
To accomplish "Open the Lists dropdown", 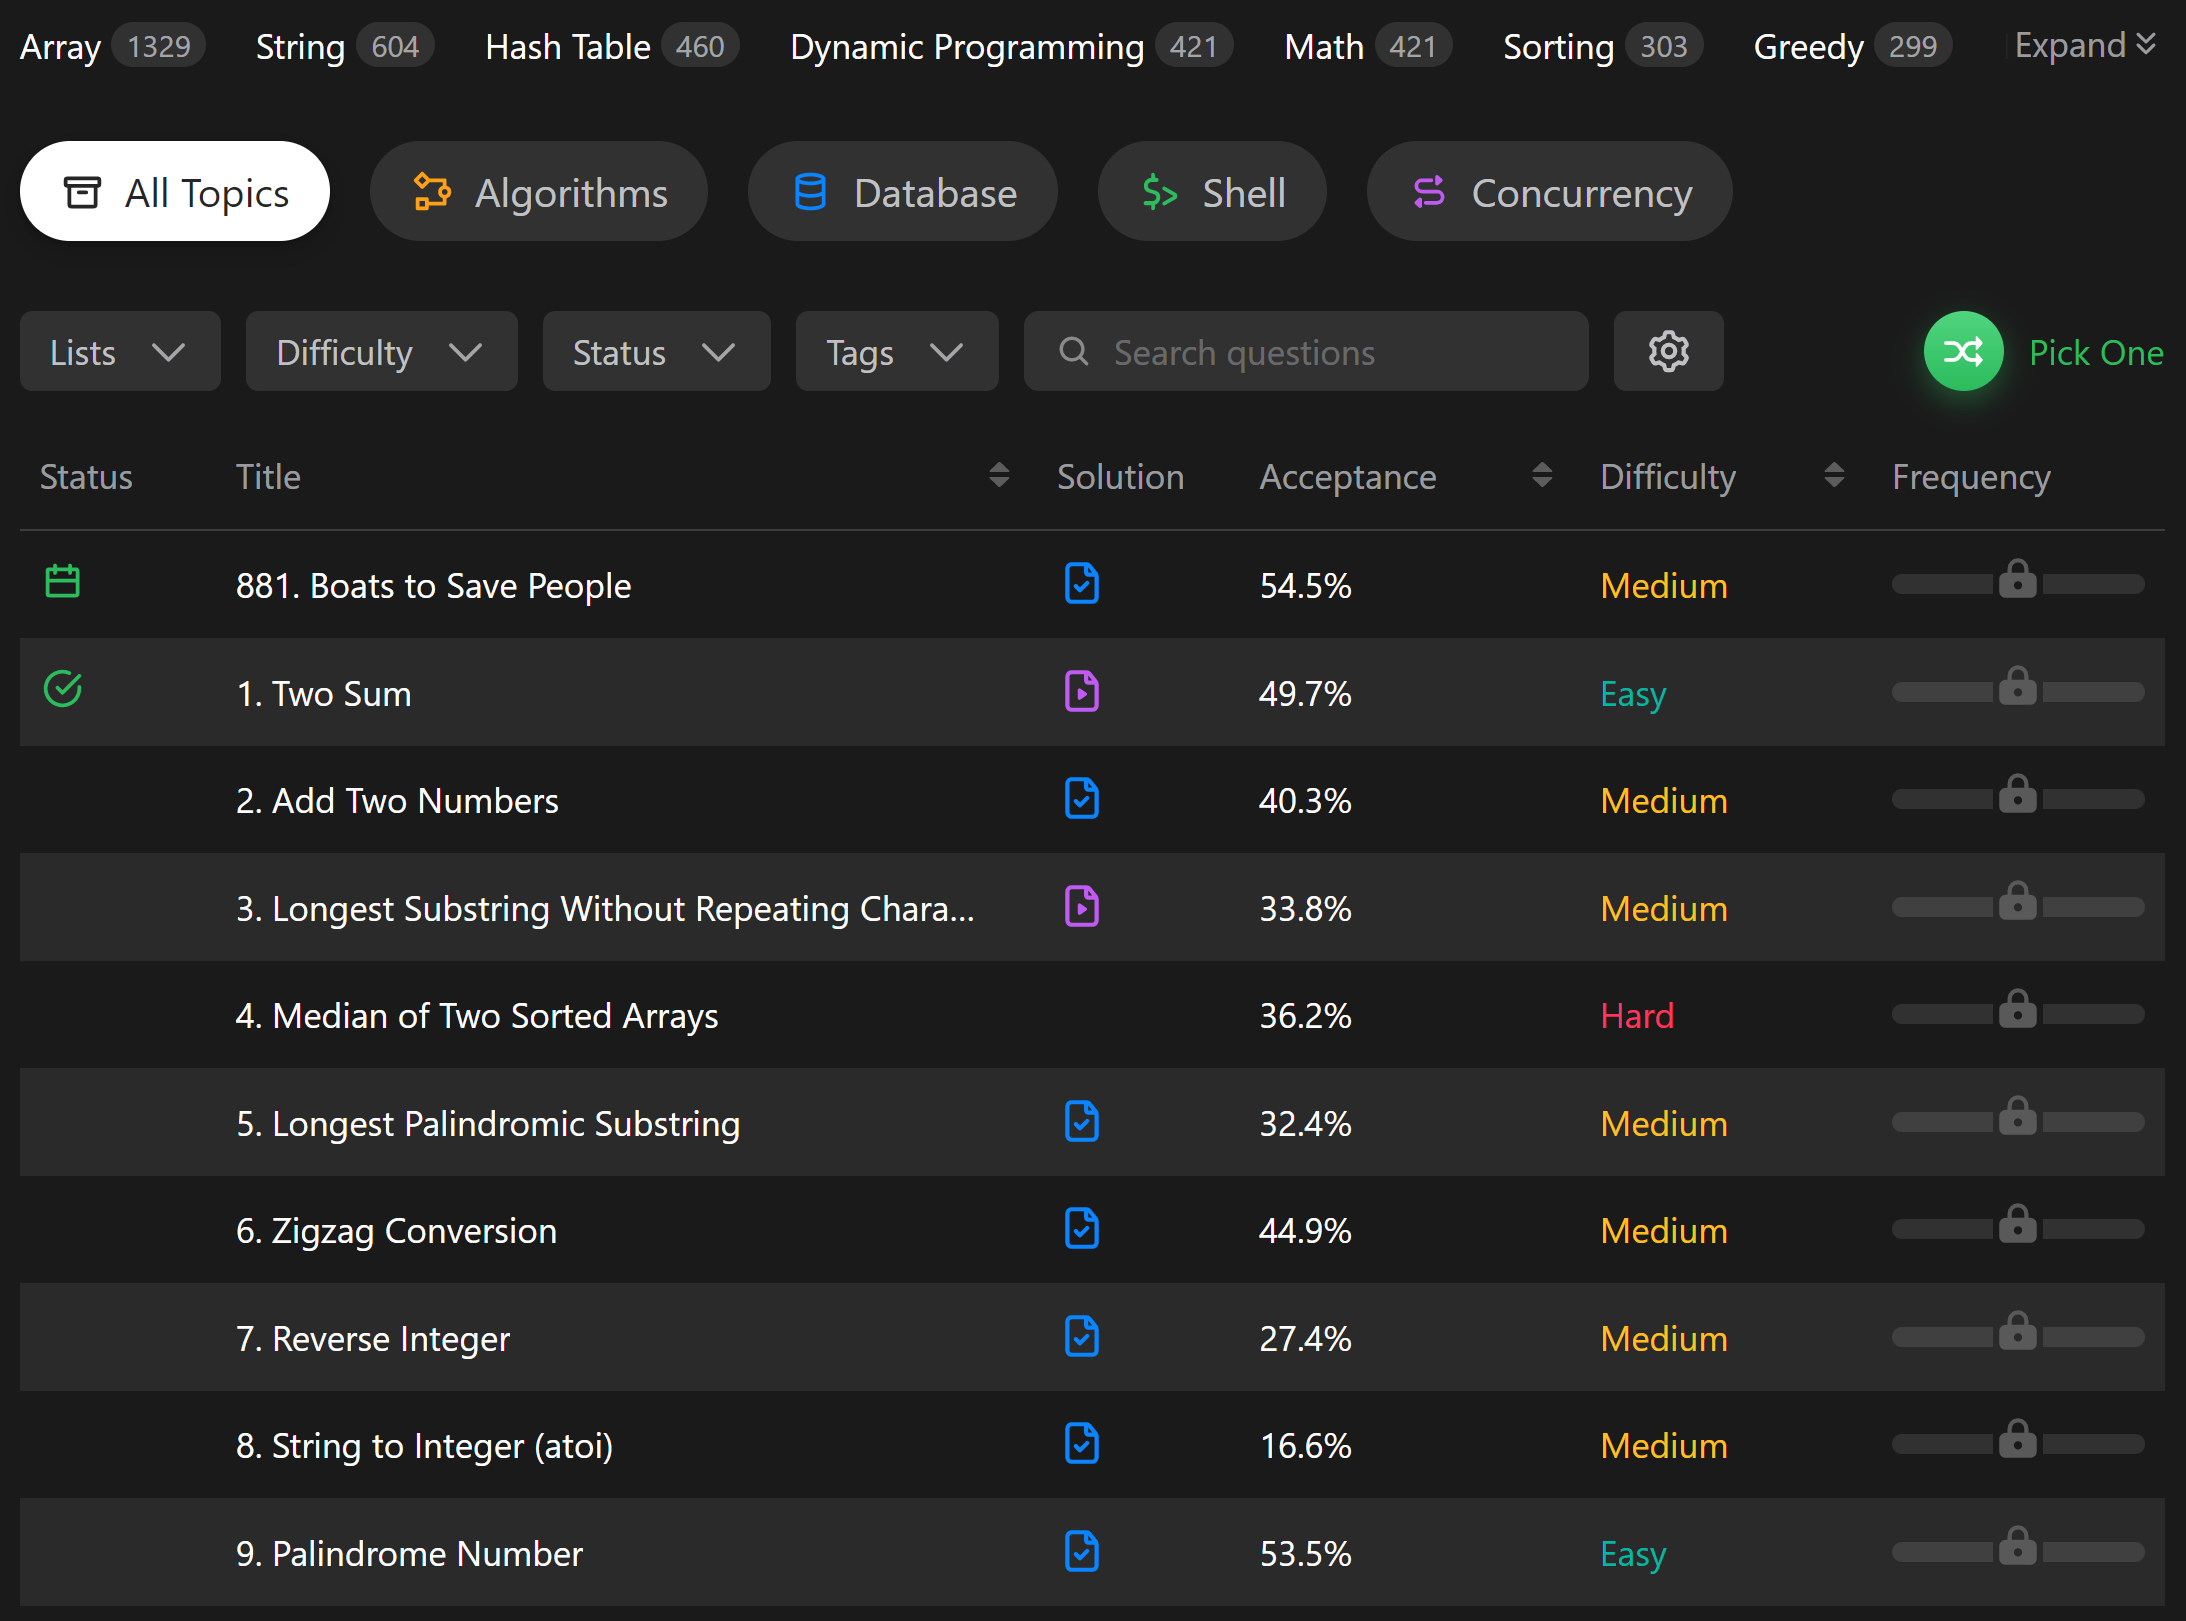I will 120,352.
